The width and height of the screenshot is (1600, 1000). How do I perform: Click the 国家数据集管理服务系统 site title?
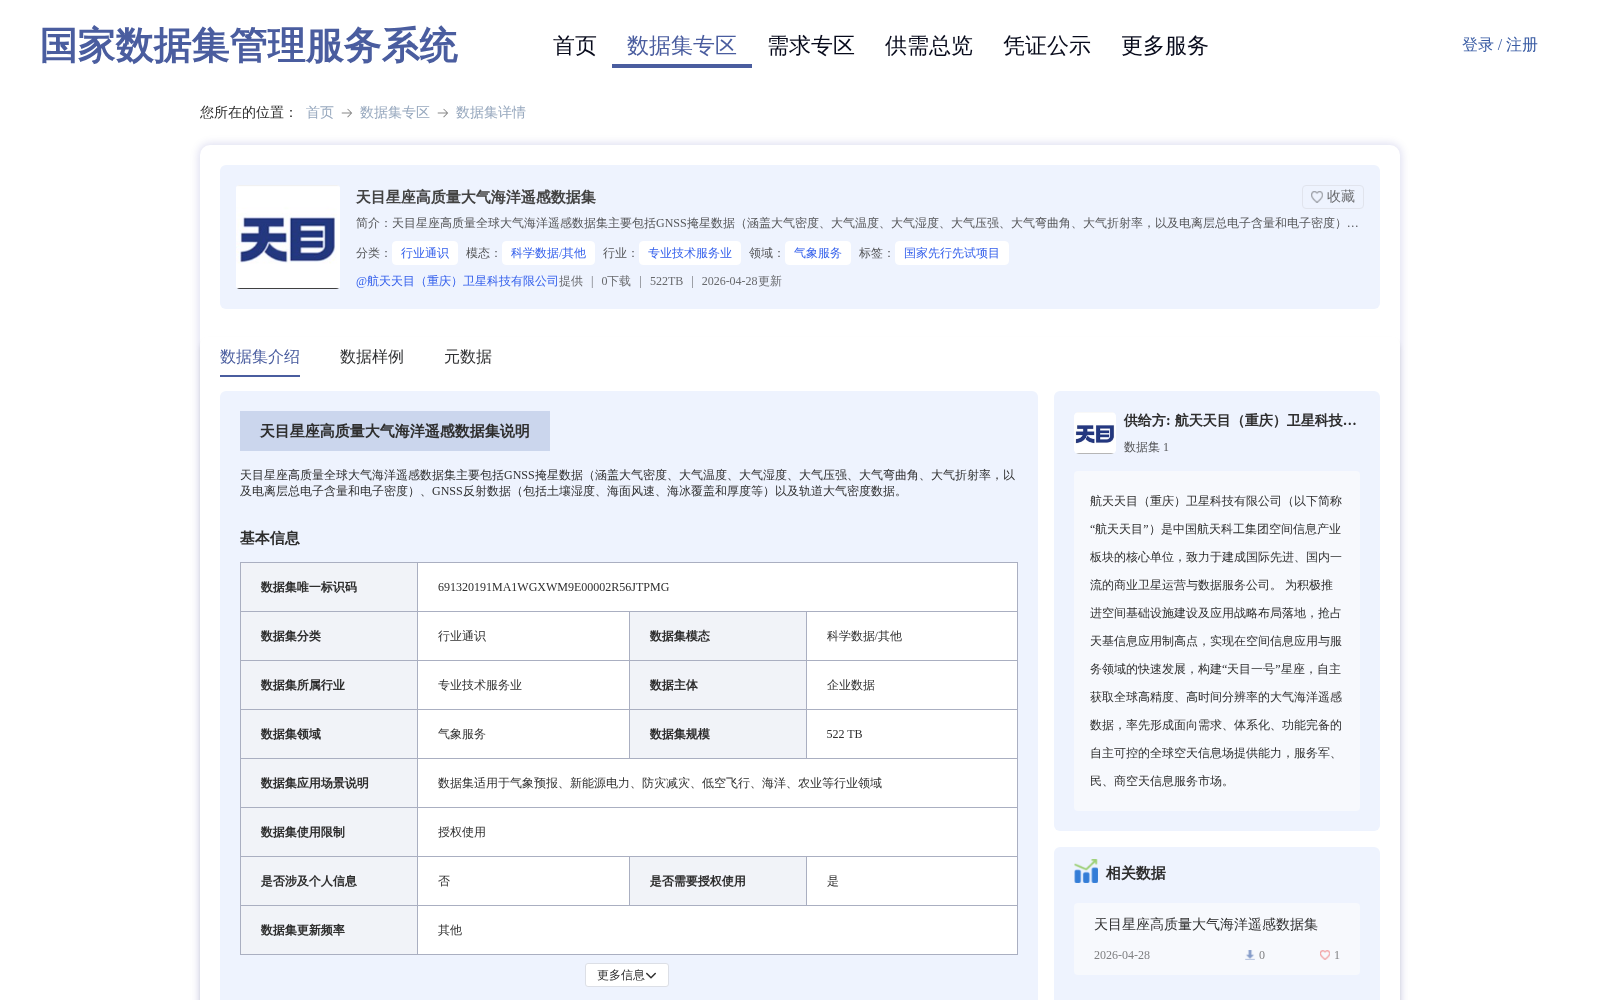point(249,46)
